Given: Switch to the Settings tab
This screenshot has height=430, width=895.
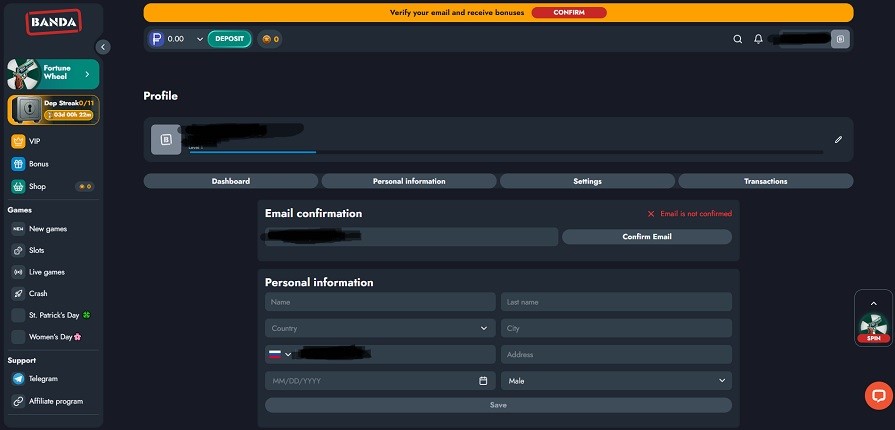Looking at the screenshot, I should [587, 181].
